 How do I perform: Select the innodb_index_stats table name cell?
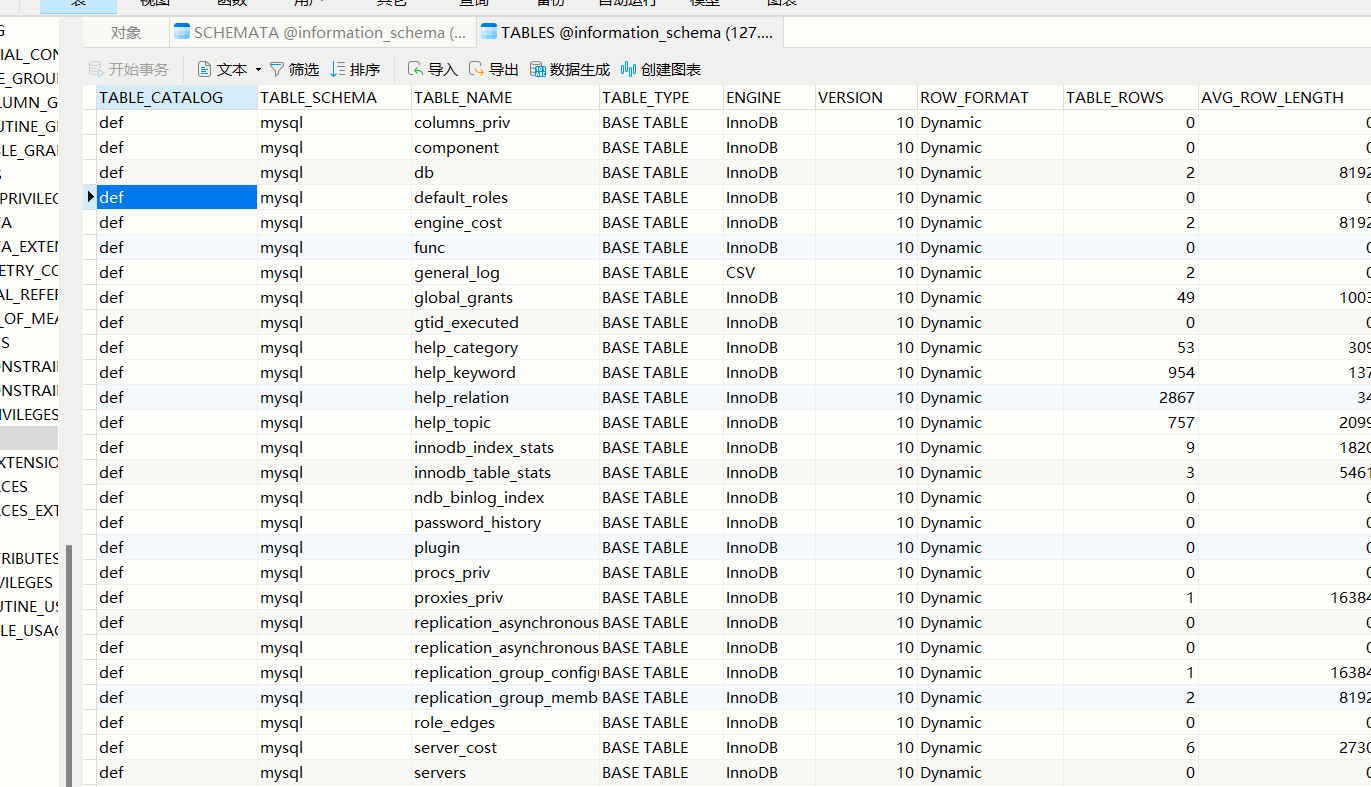484,447
